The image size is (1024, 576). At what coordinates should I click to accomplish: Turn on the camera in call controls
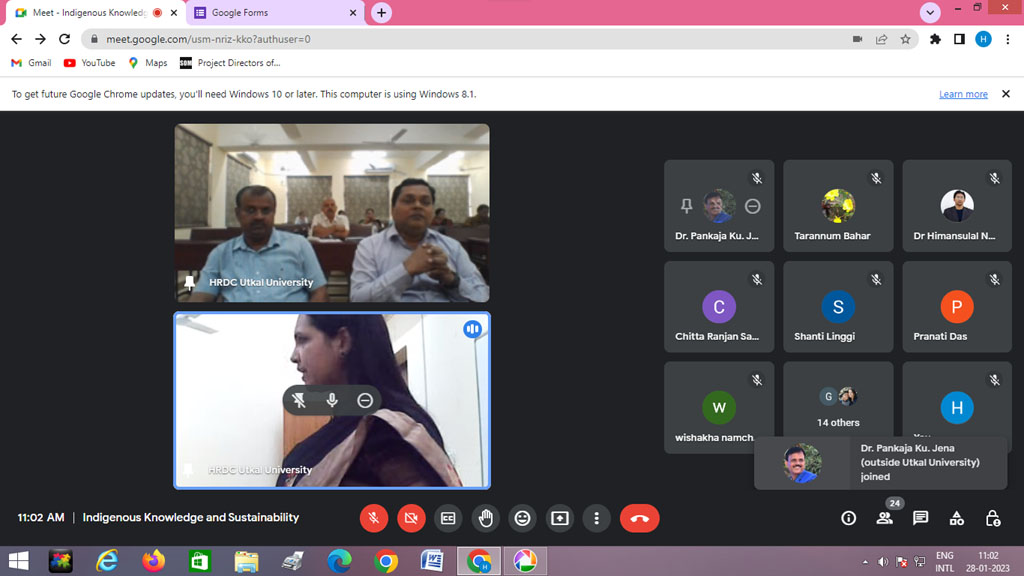coord(411,518)
